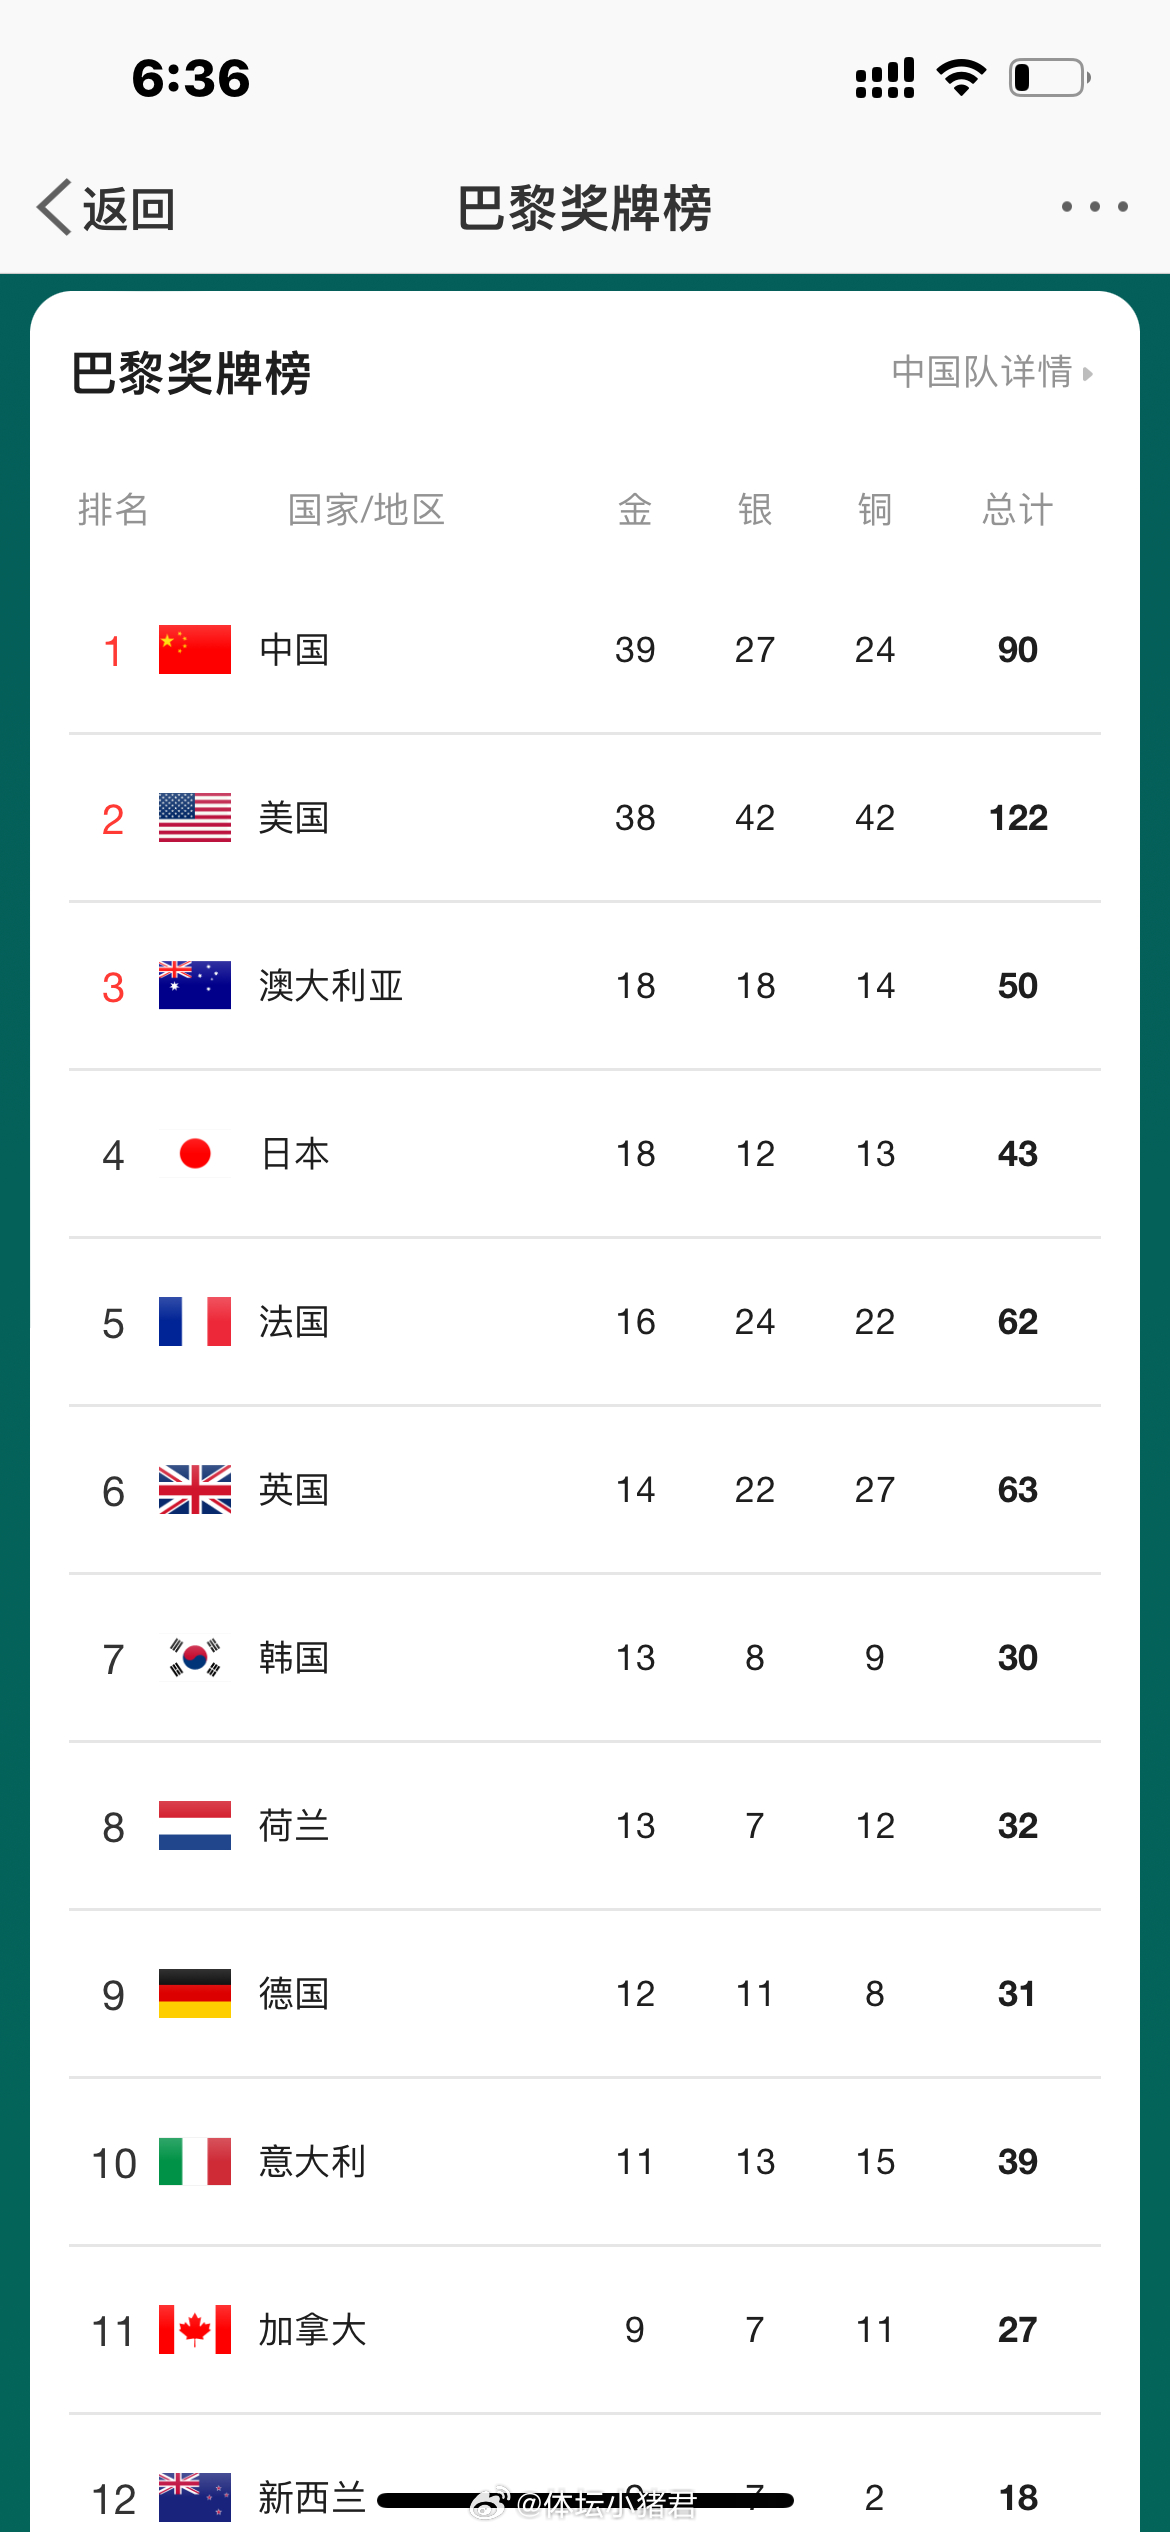Tap the back chevron icon
Screen dimensions: 1170x2532
tap(55, 207)
